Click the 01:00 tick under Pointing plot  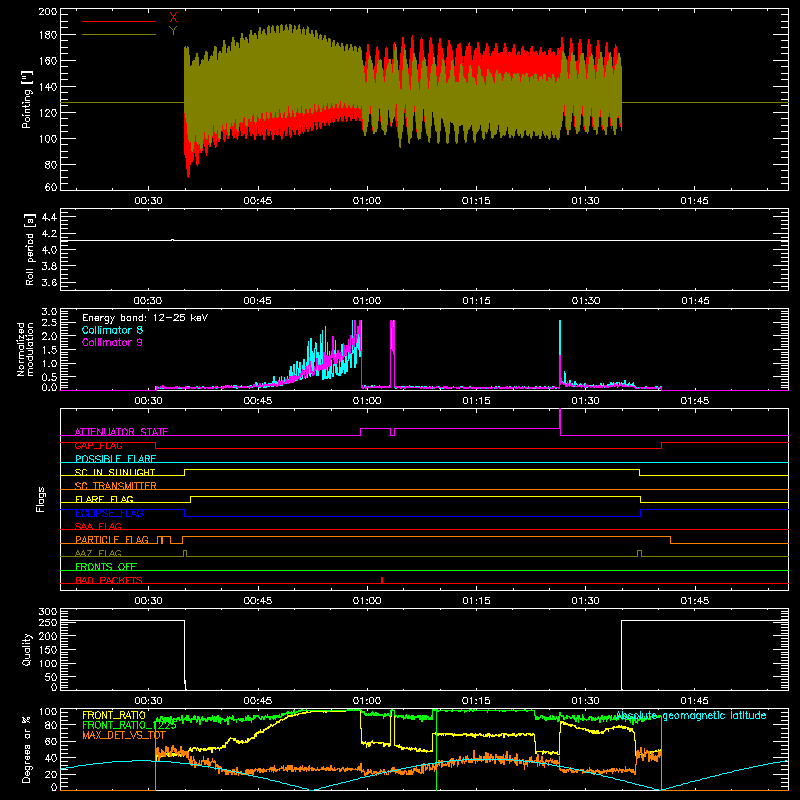(366, 201)
